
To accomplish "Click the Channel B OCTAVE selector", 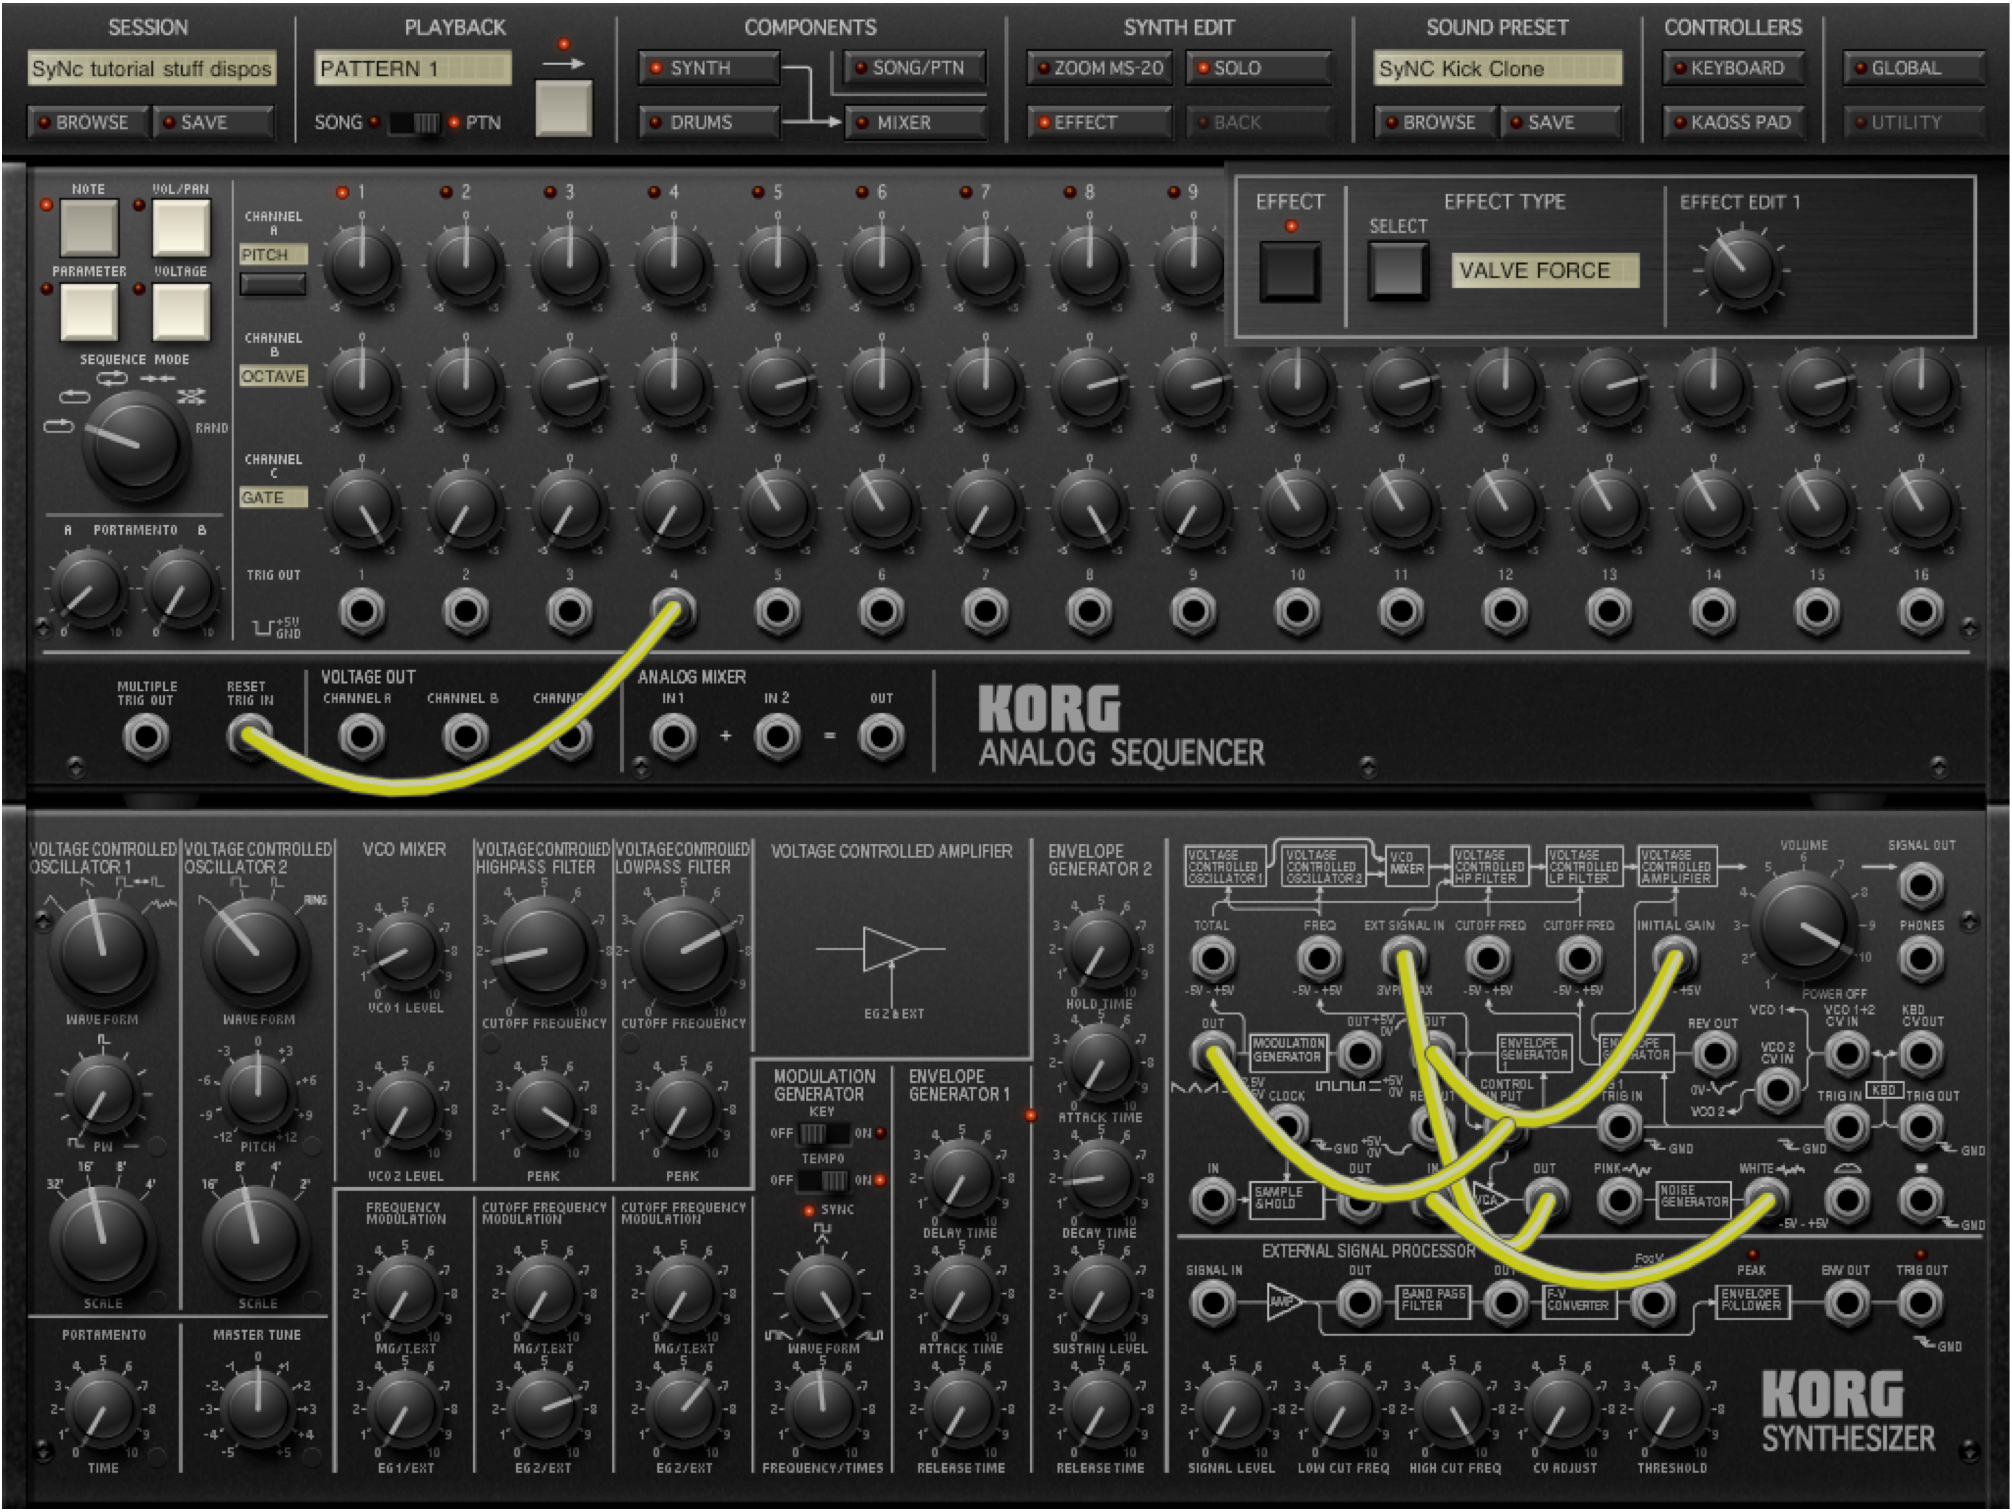I will pos(273,376).
